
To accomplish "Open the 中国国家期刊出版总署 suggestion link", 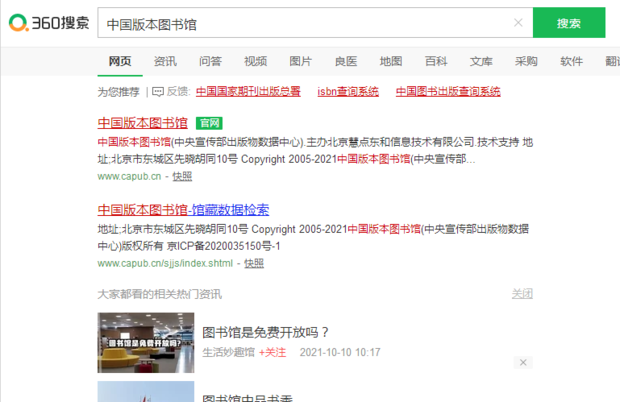I will (248, 92).
